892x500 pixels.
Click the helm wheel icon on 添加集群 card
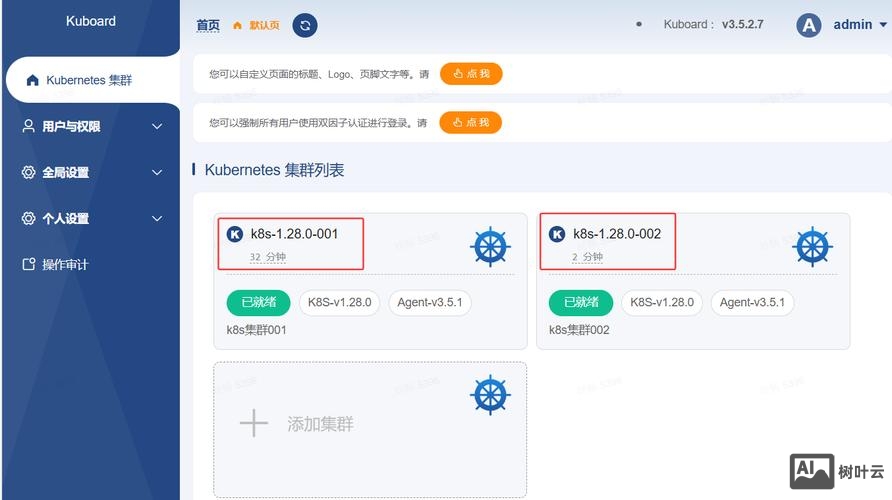[490, 395]
